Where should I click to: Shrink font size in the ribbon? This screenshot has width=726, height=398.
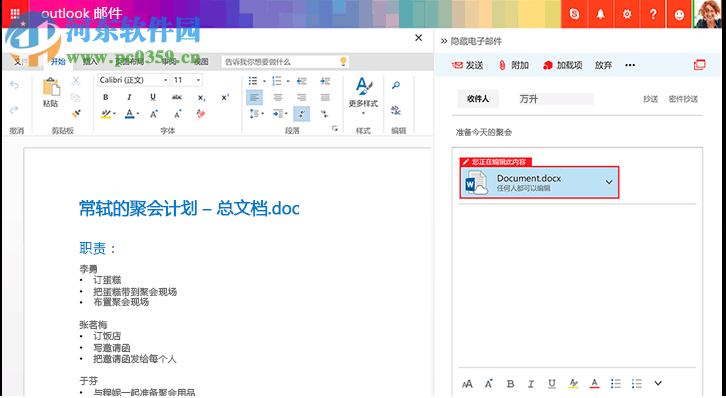pyautogui.click(x=177, y=114)
